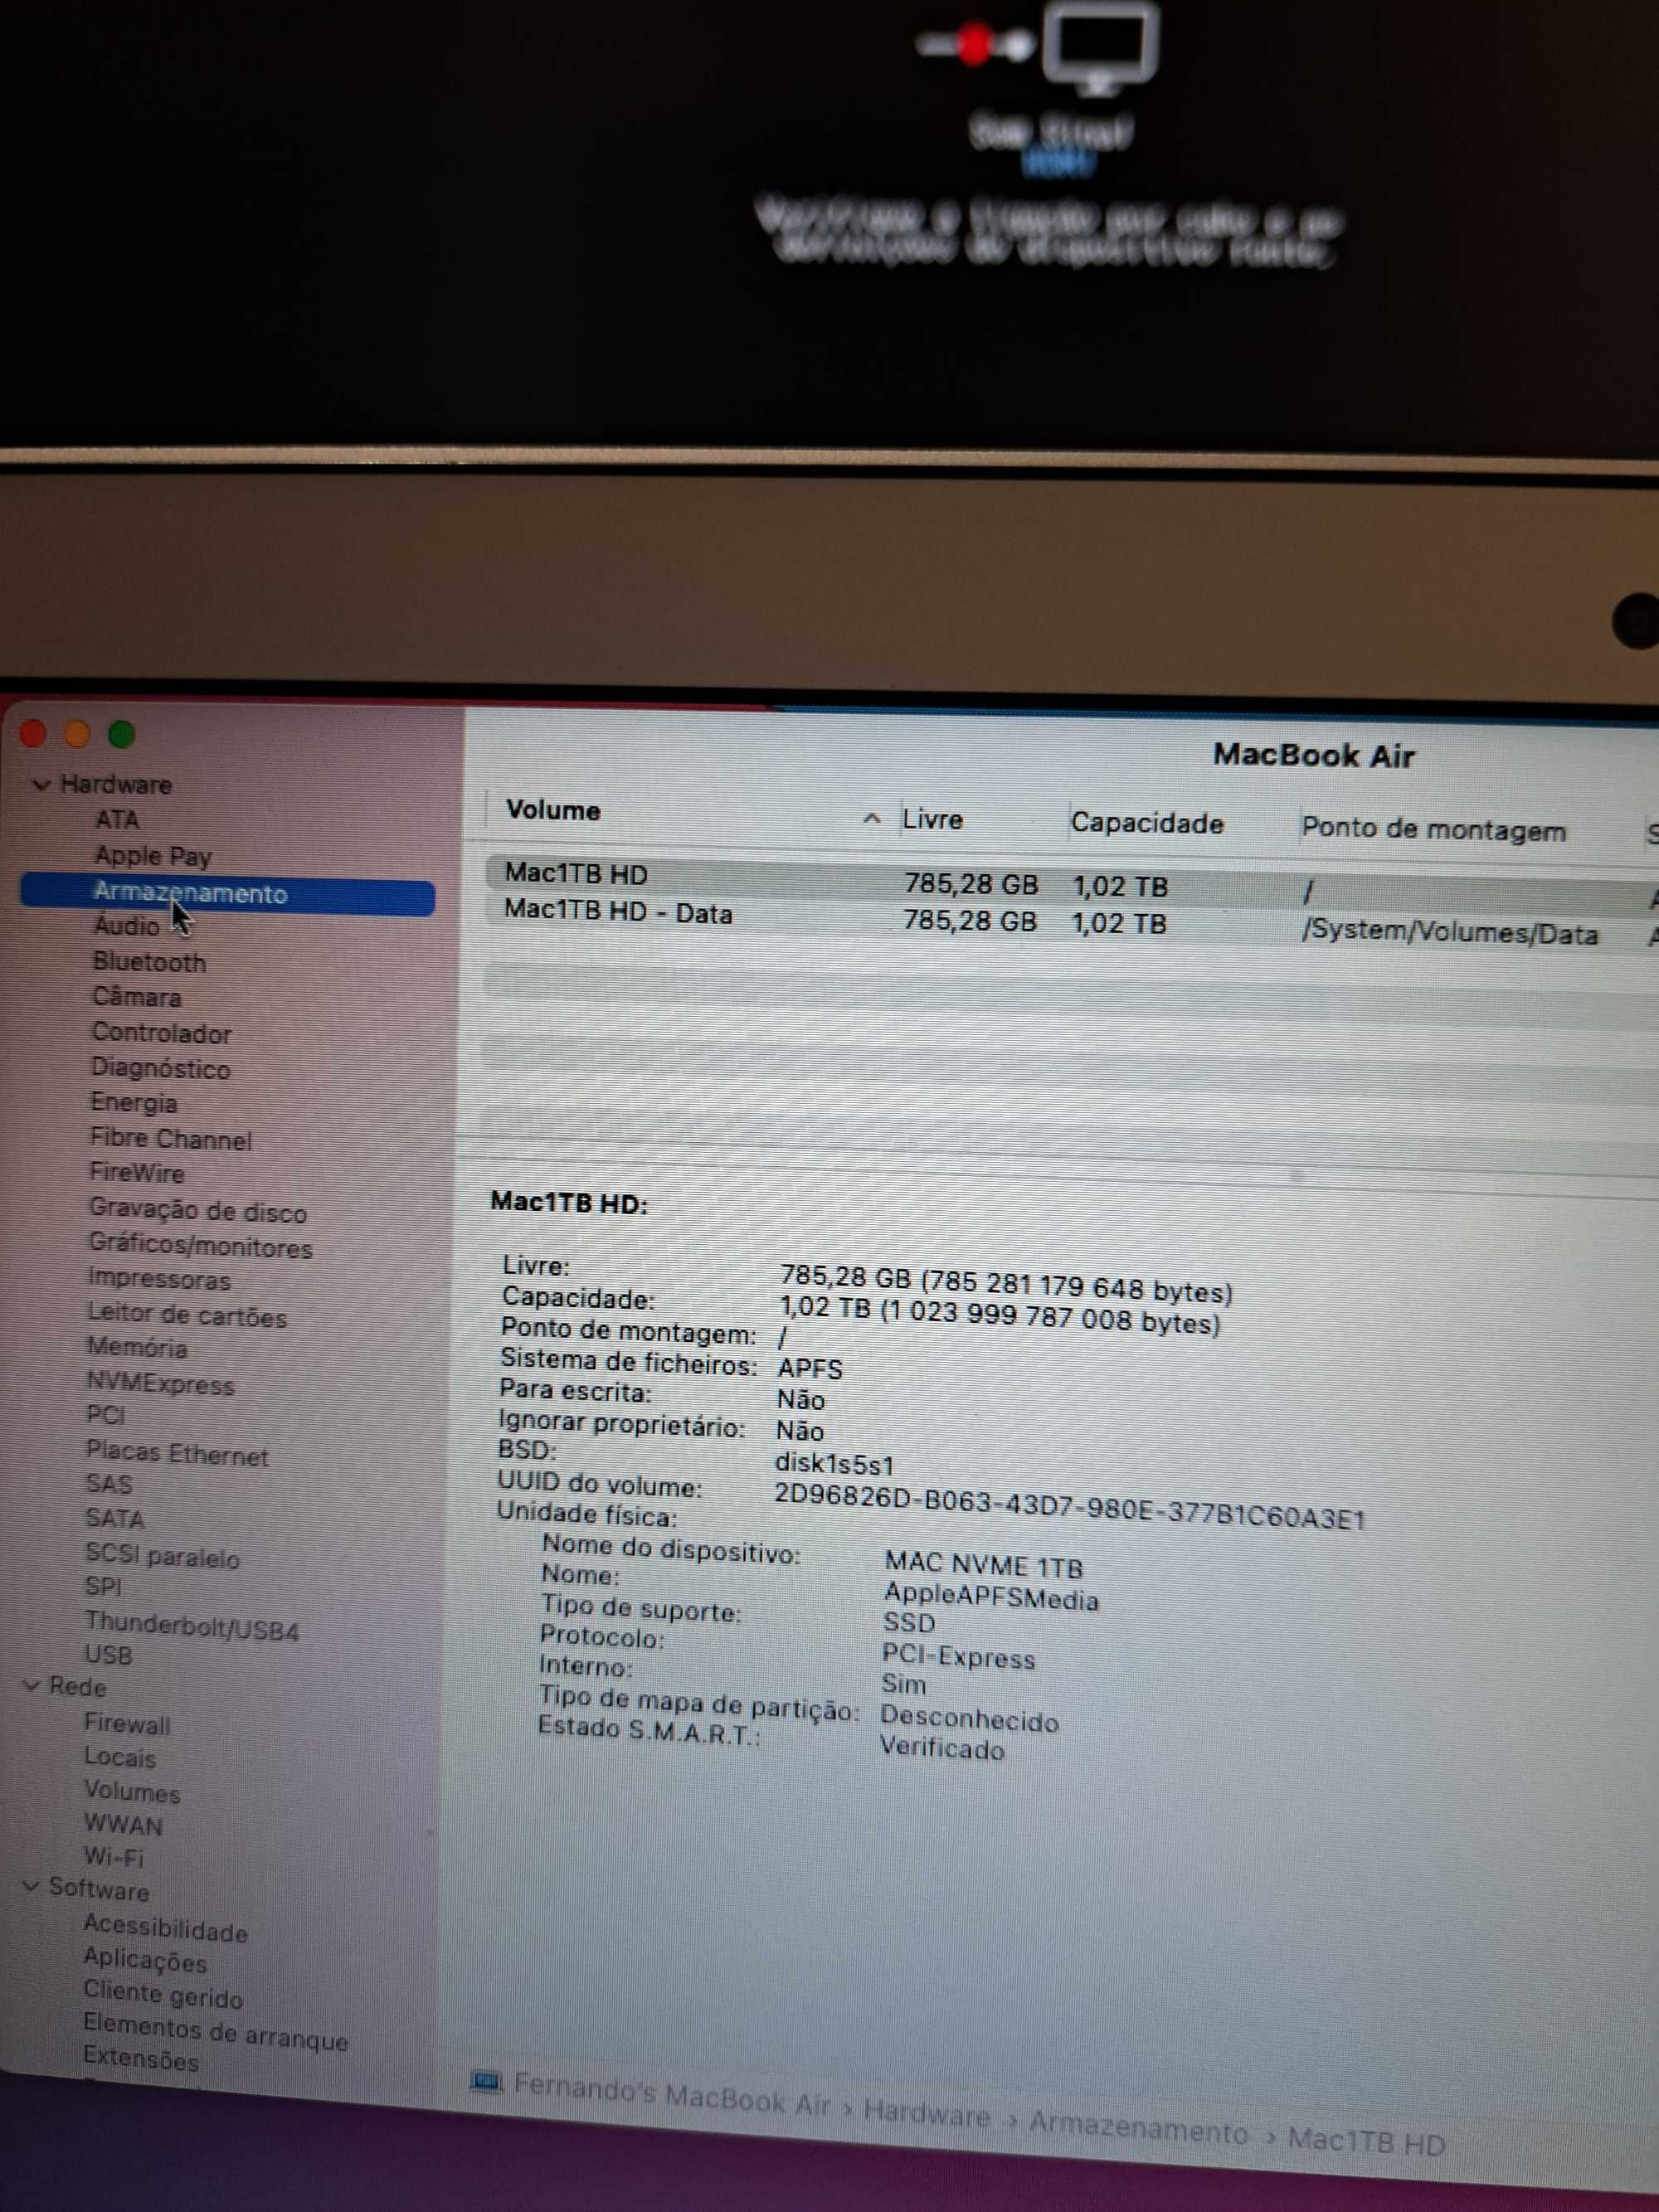Select Leitor de cartões entry

point(187,1316)
